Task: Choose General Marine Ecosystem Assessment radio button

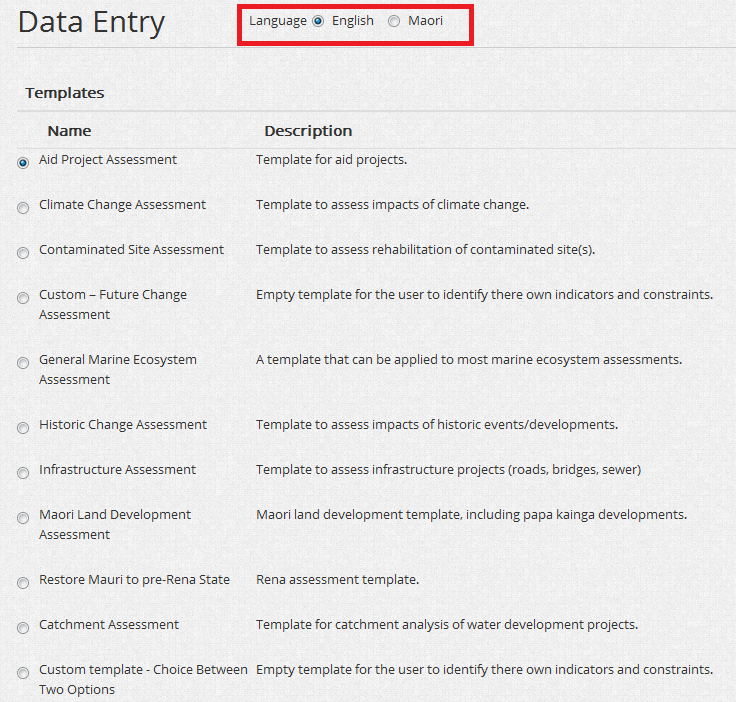Action: click(x=23, y=363)
